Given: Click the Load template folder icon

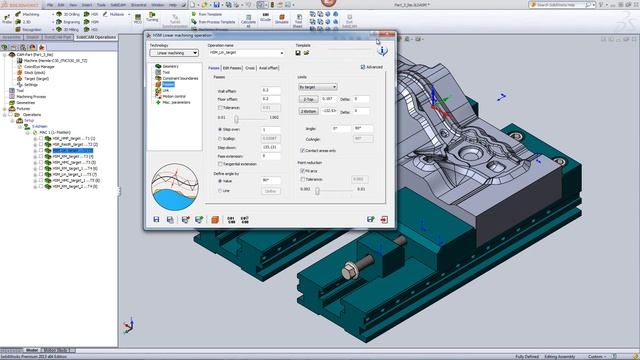Looking at the screenshot, I should tap(306, 53).
